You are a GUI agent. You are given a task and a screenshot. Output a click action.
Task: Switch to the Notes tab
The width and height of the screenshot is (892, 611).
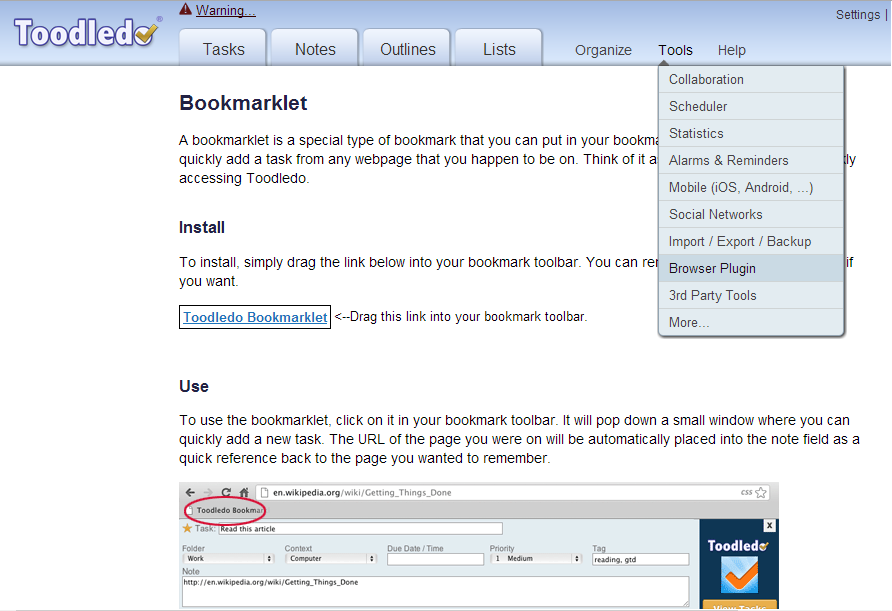click(x=315, y=49)
